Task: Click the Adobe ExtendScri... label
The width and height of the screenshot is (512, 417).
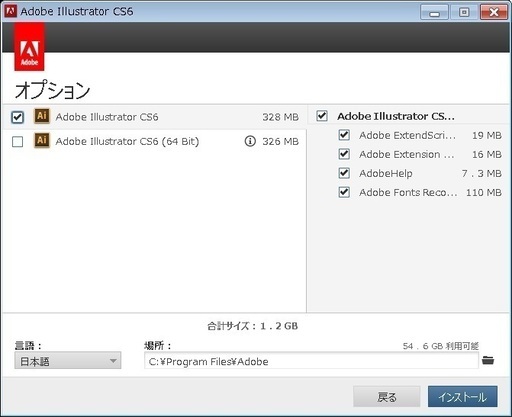Action: click(x=407, y=135)
